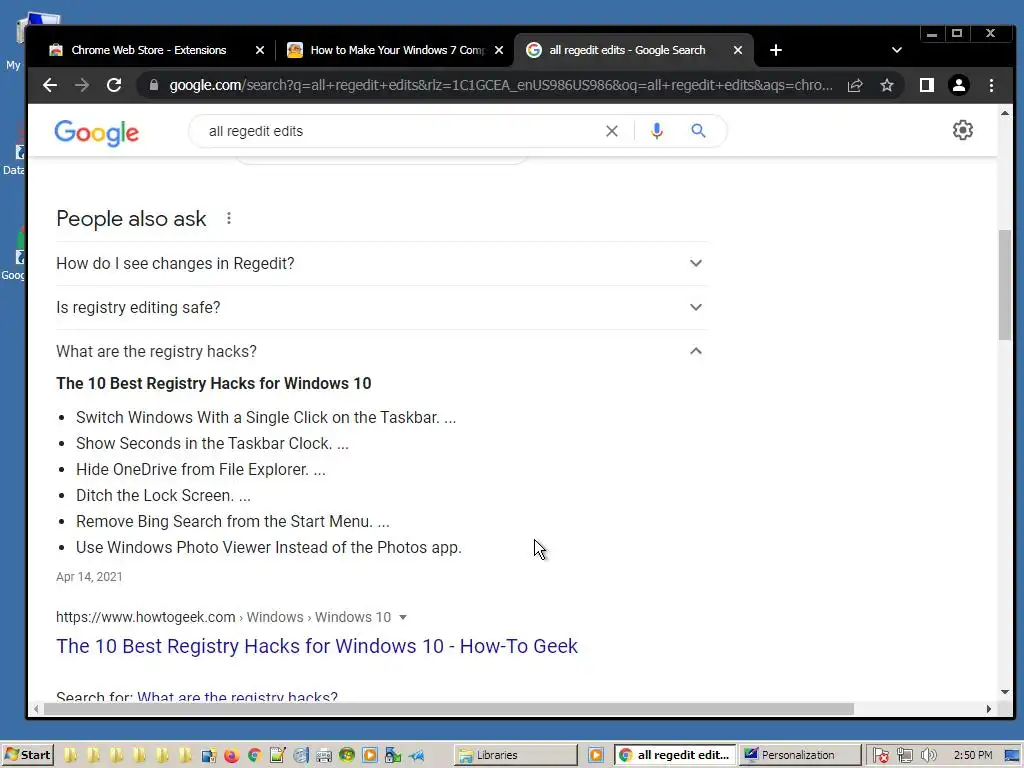Launch Firefox from the taskbar quick launch
The height and width of the screenshot is (768, 1024).
click(x=231, y=756)
